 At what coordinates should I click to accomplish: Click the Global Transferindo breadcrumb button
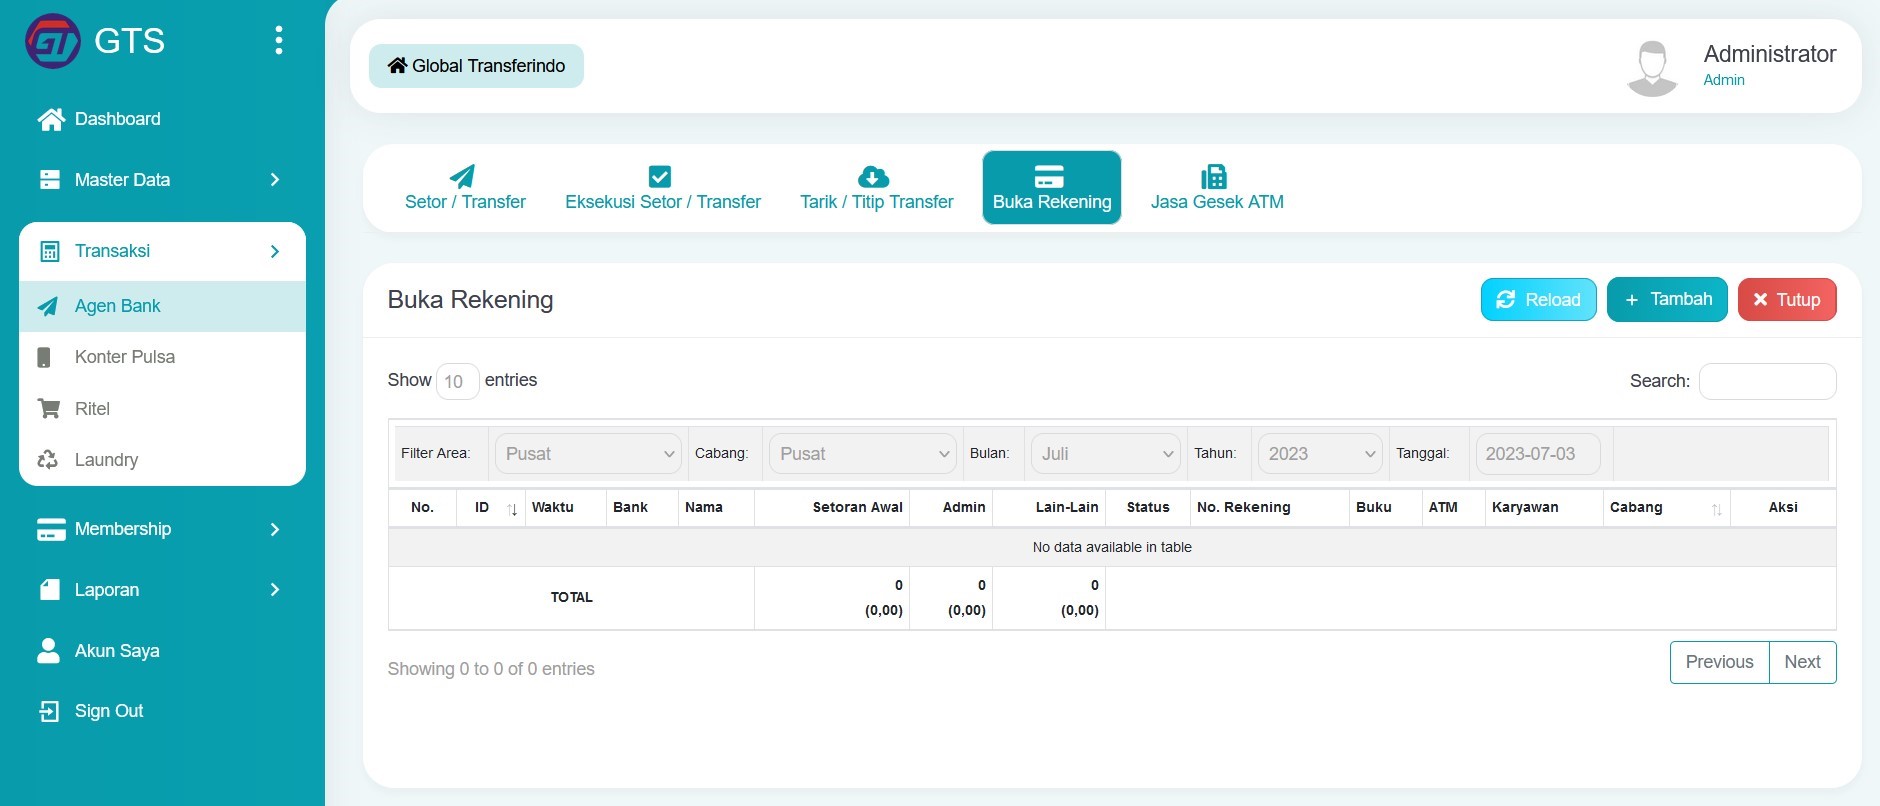point(476,66)
